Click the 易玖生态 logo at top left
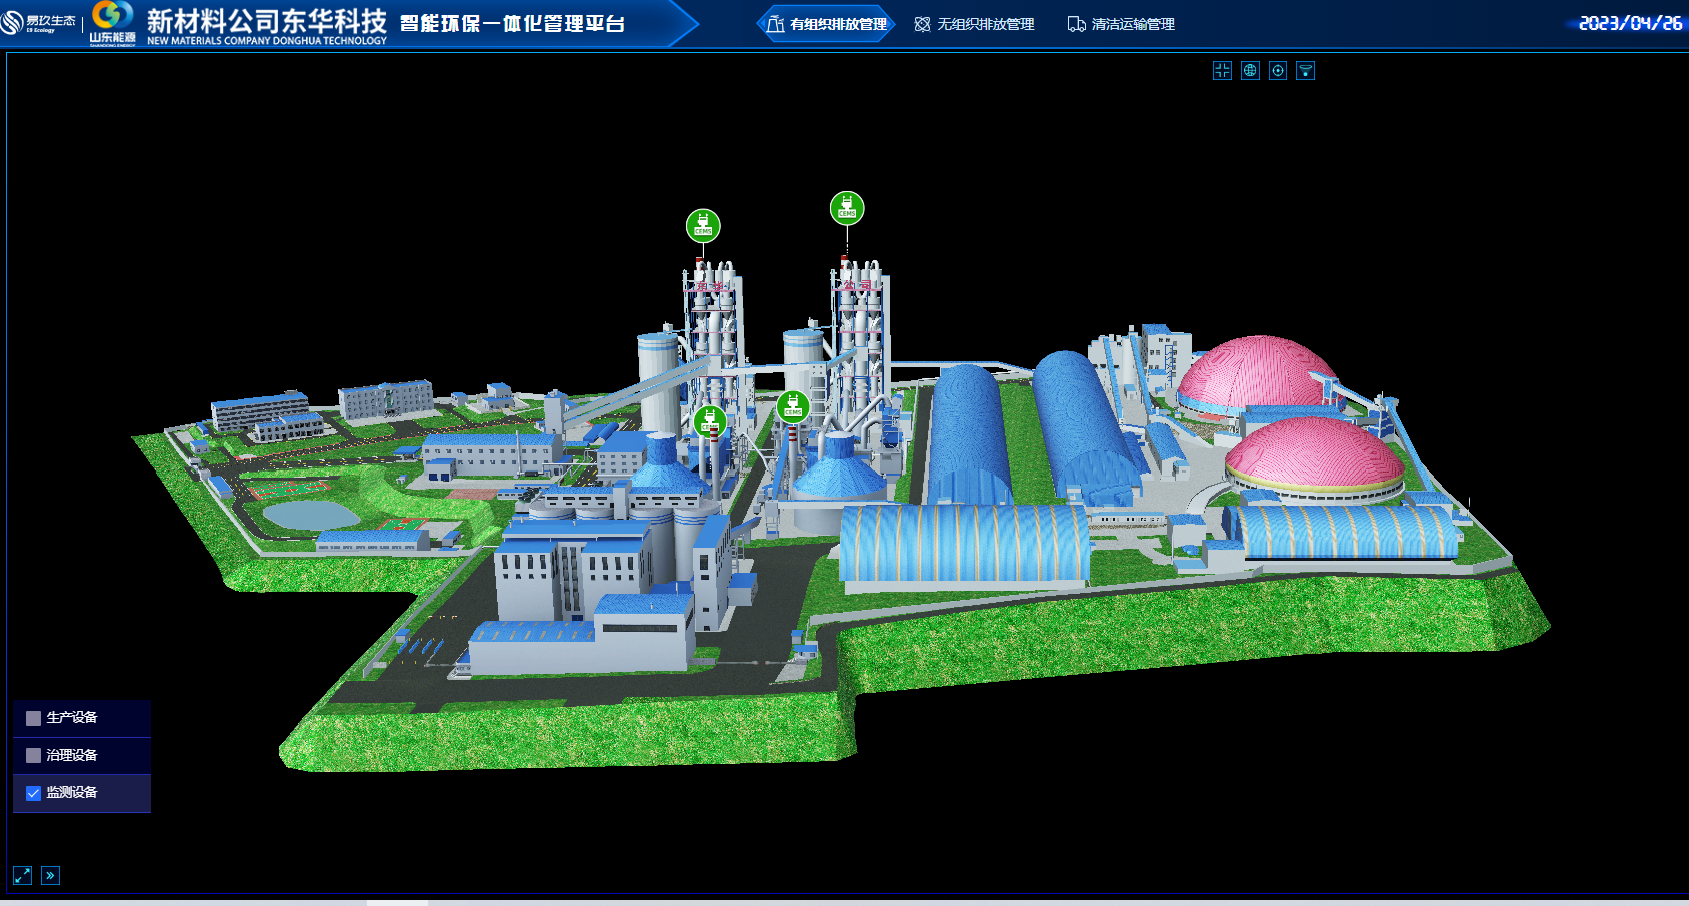Image resolution: width=1689 pixels, height=906 pixels. point(38,23)
